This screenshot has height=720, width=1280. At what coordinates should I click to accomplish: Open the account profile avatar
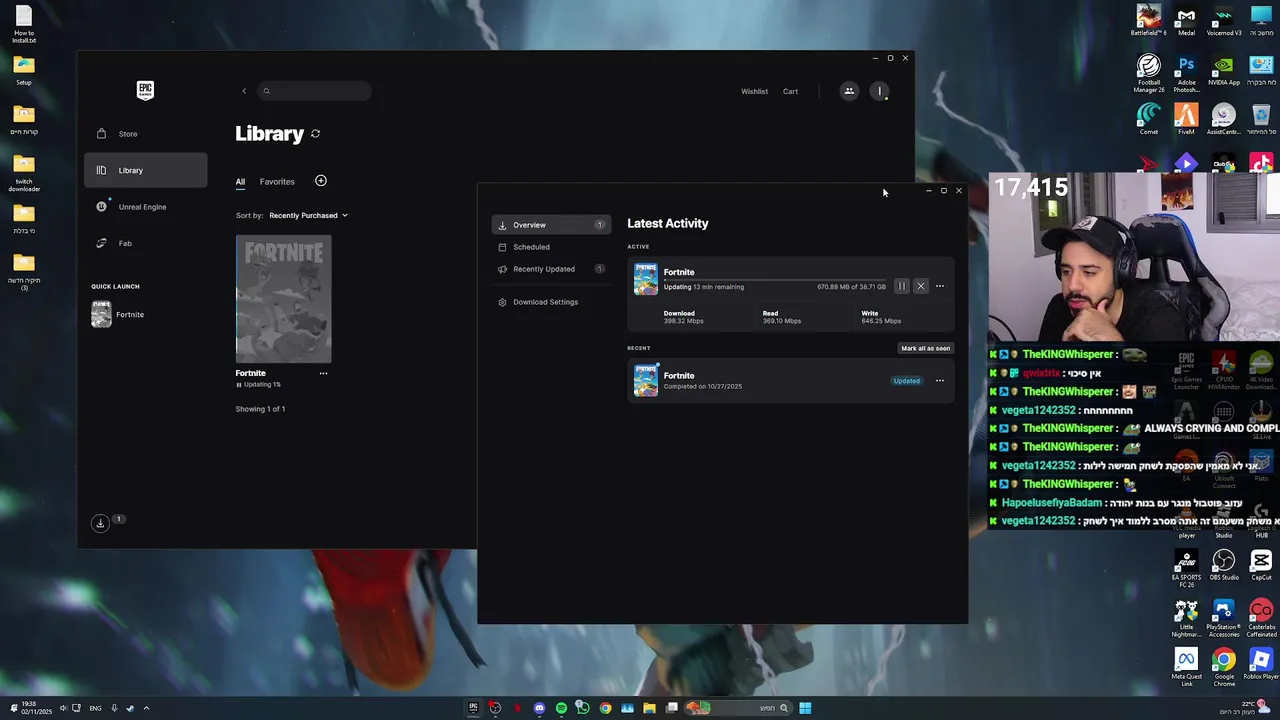point(880,91)
